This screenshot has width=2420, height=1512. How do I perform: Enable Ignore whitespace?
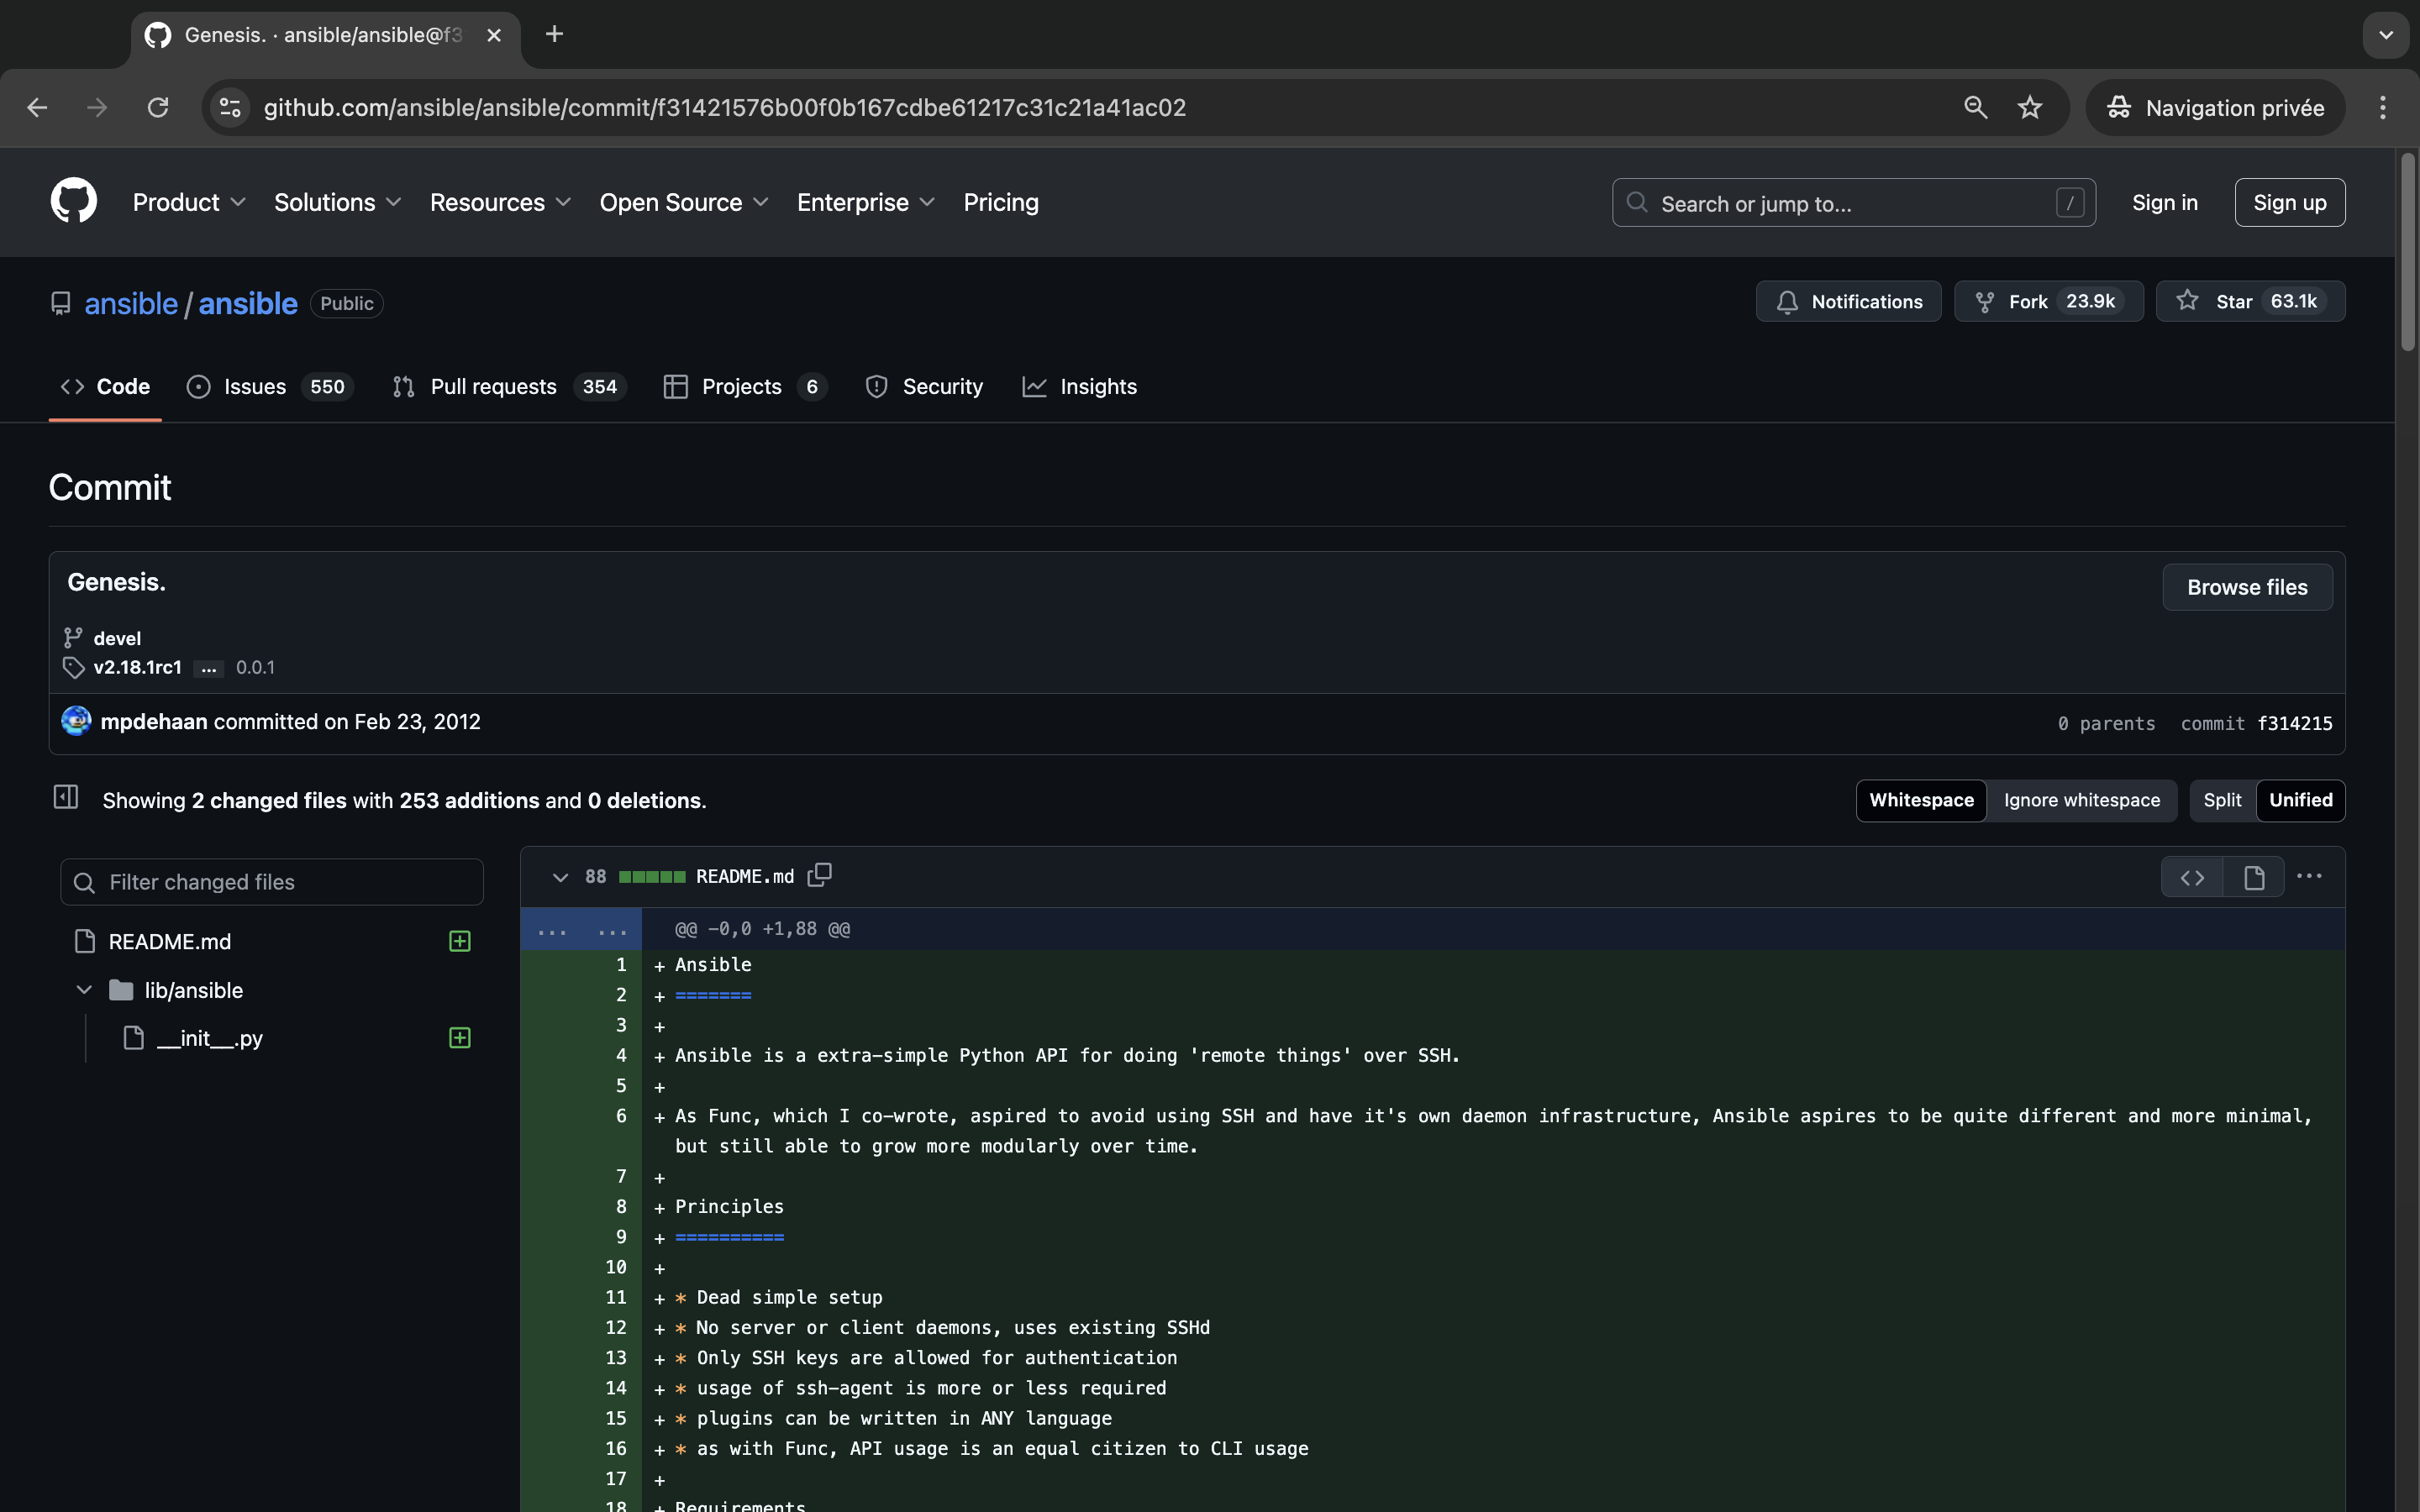coord(2083,800)
